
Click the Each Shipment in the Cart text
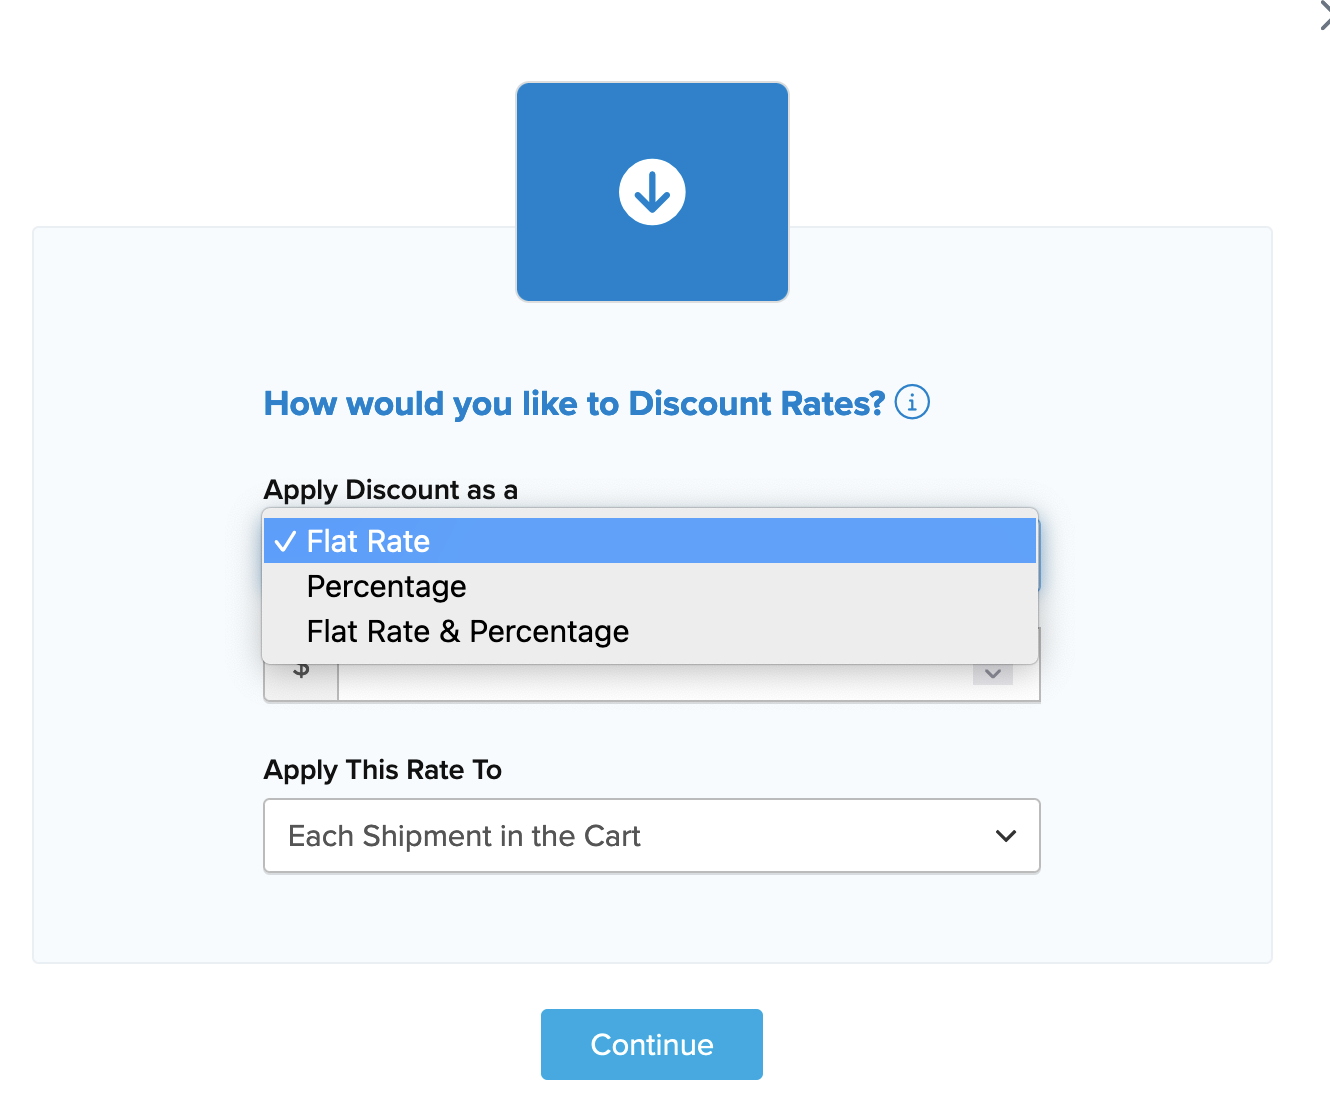pyautogui.click(x=464, y=836)
